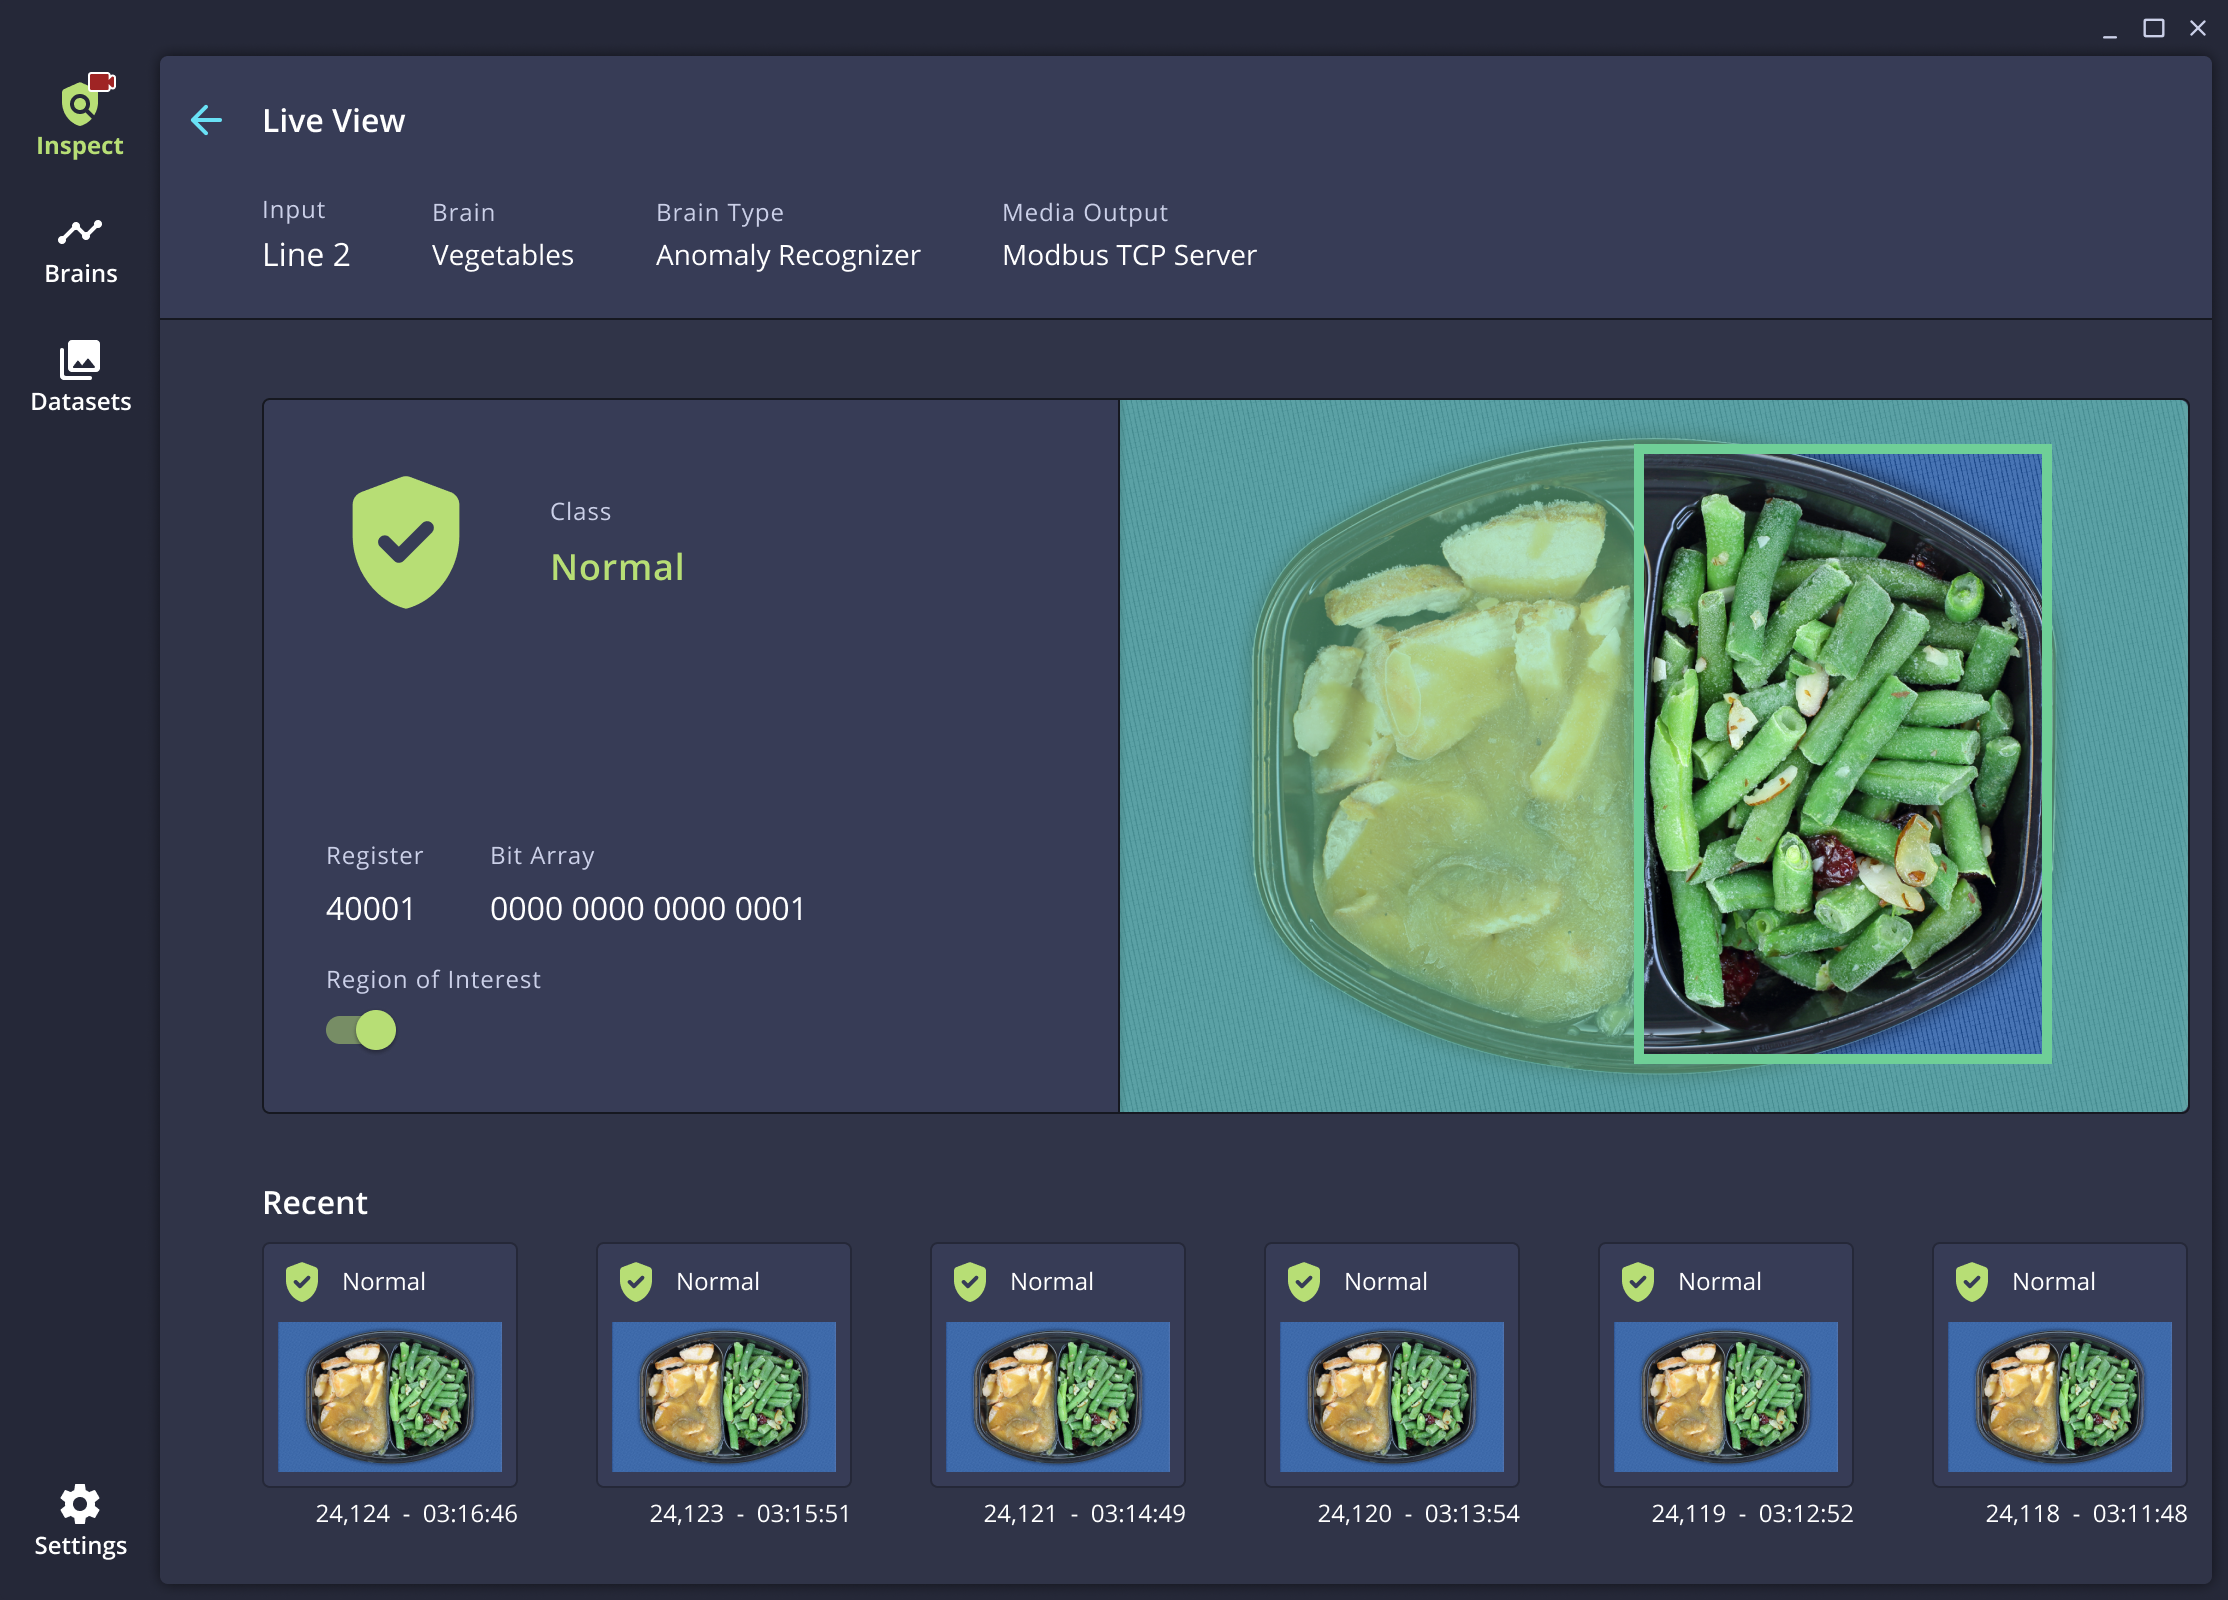The height and width of the screenshot is (1600, 2228).
Task: Click the shield badge on frame 24,118
Action: (x=1971, y=1281)
